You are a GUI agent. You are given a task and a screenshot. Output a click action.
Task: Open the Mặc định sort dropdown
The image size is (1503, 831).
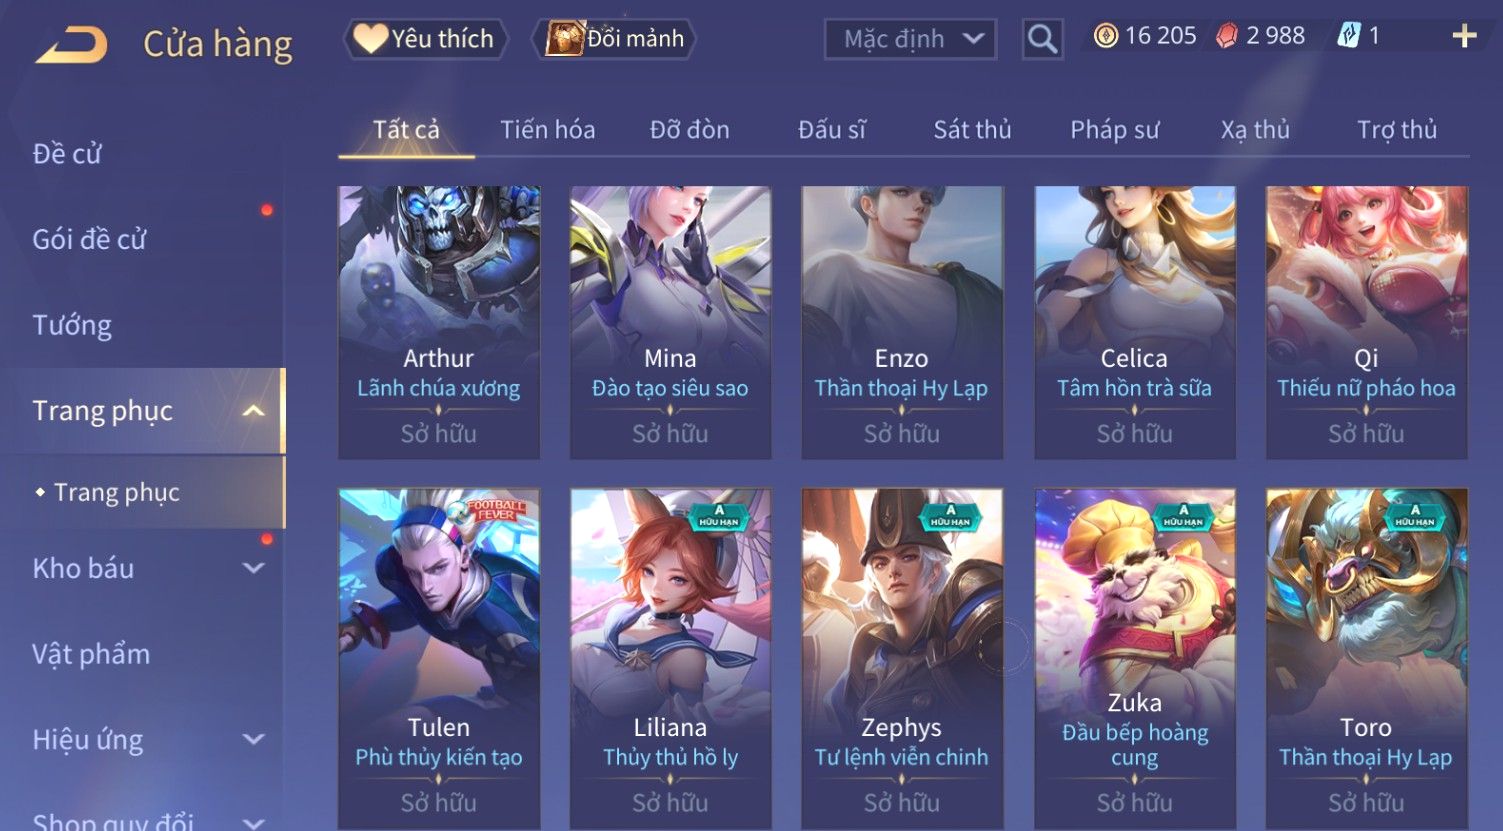(x=910, y=39)
